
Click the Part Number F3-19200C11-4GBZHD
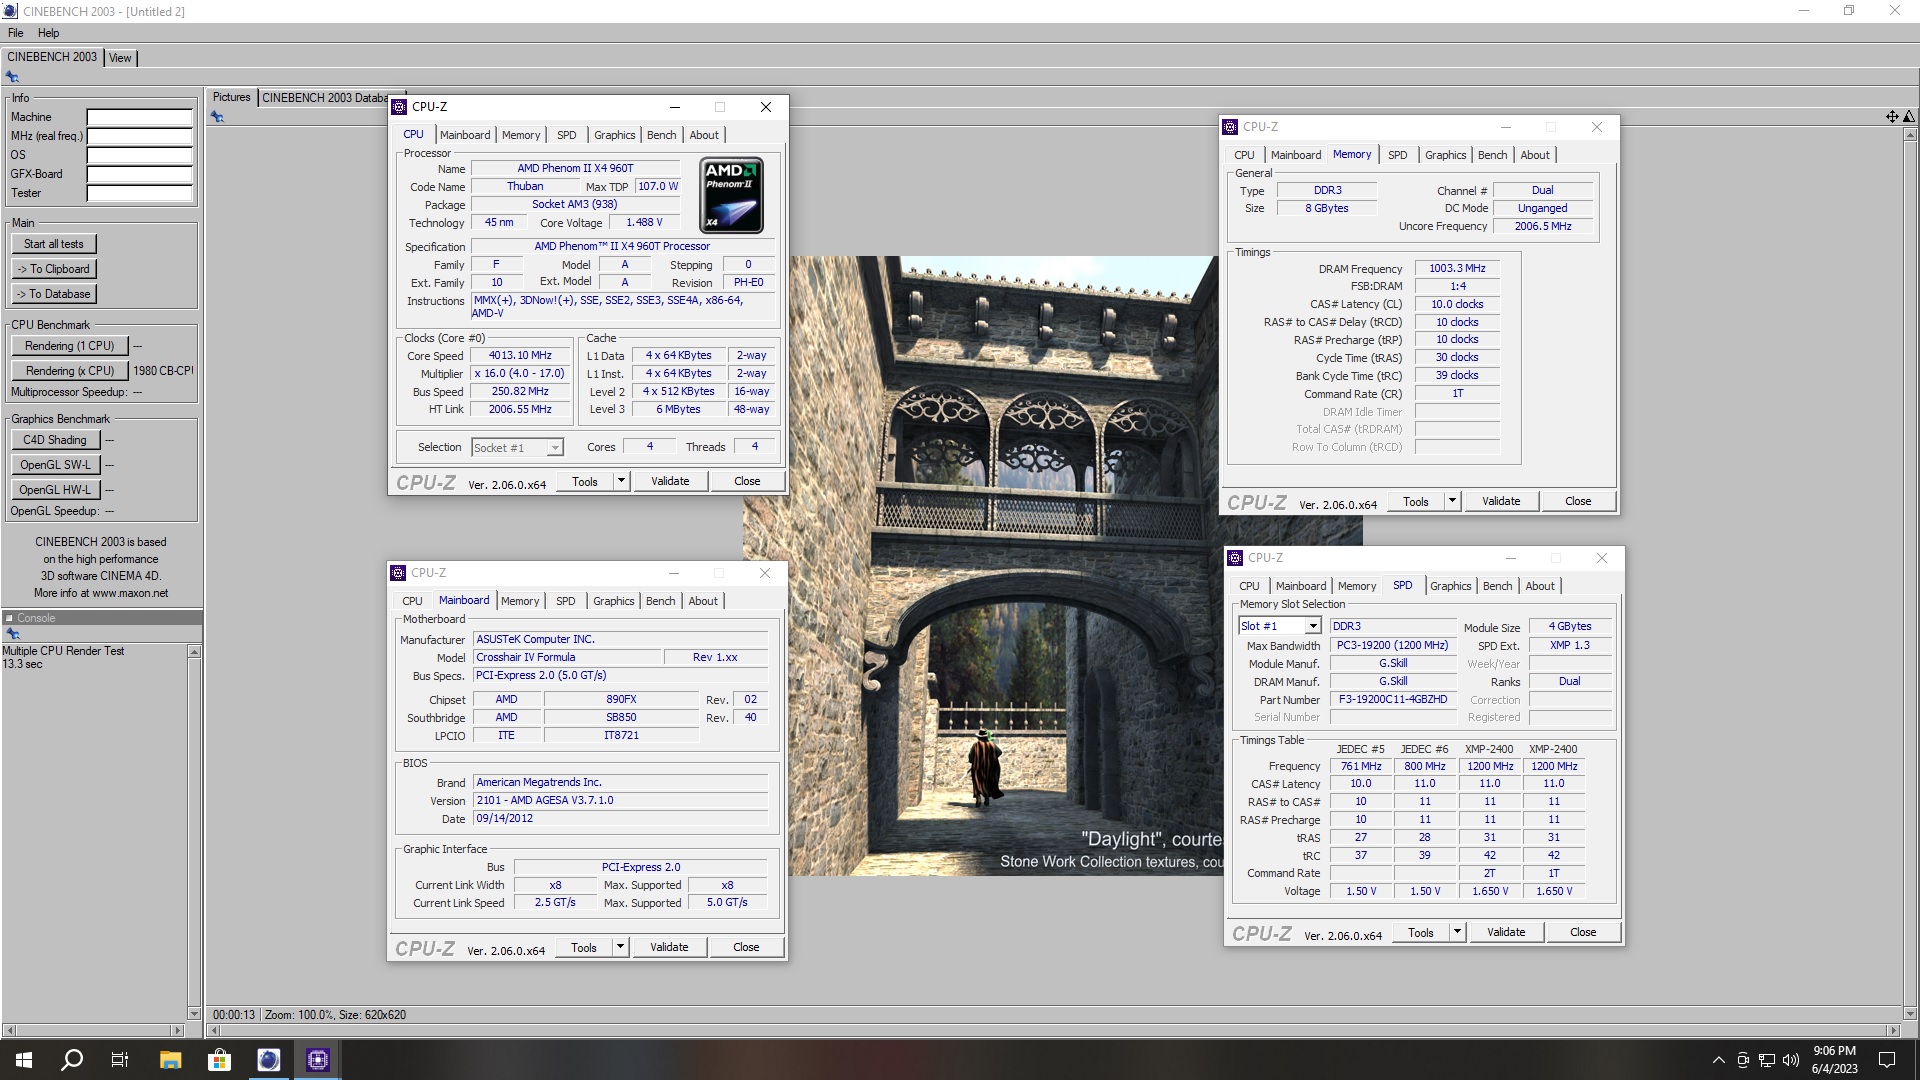point(1393,699)
